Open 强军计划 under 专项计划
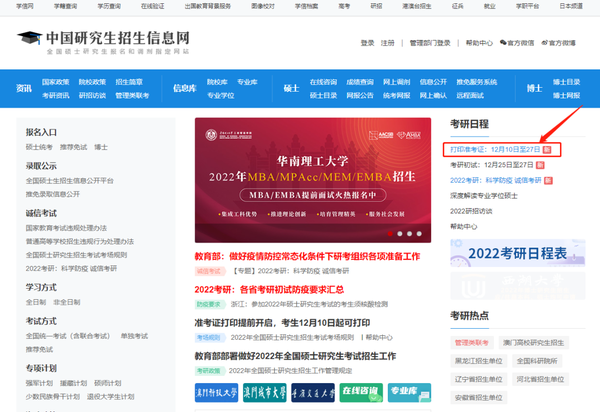The width and height of the screenshot is (600, 412). pyautogui.click(x=39, y=383)
